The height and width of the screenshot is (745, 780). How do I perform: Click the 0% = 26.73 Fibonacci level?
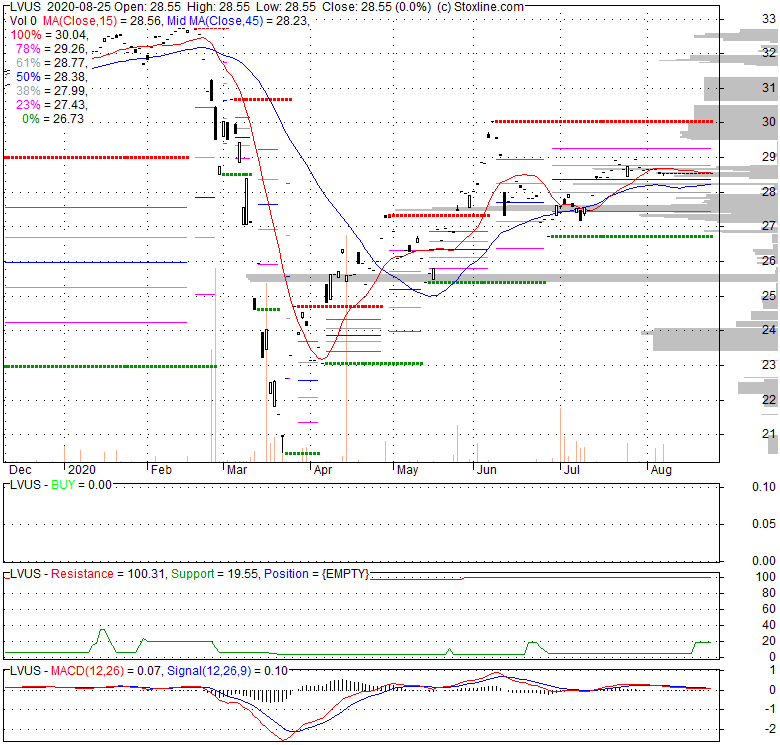coord(53,118)
